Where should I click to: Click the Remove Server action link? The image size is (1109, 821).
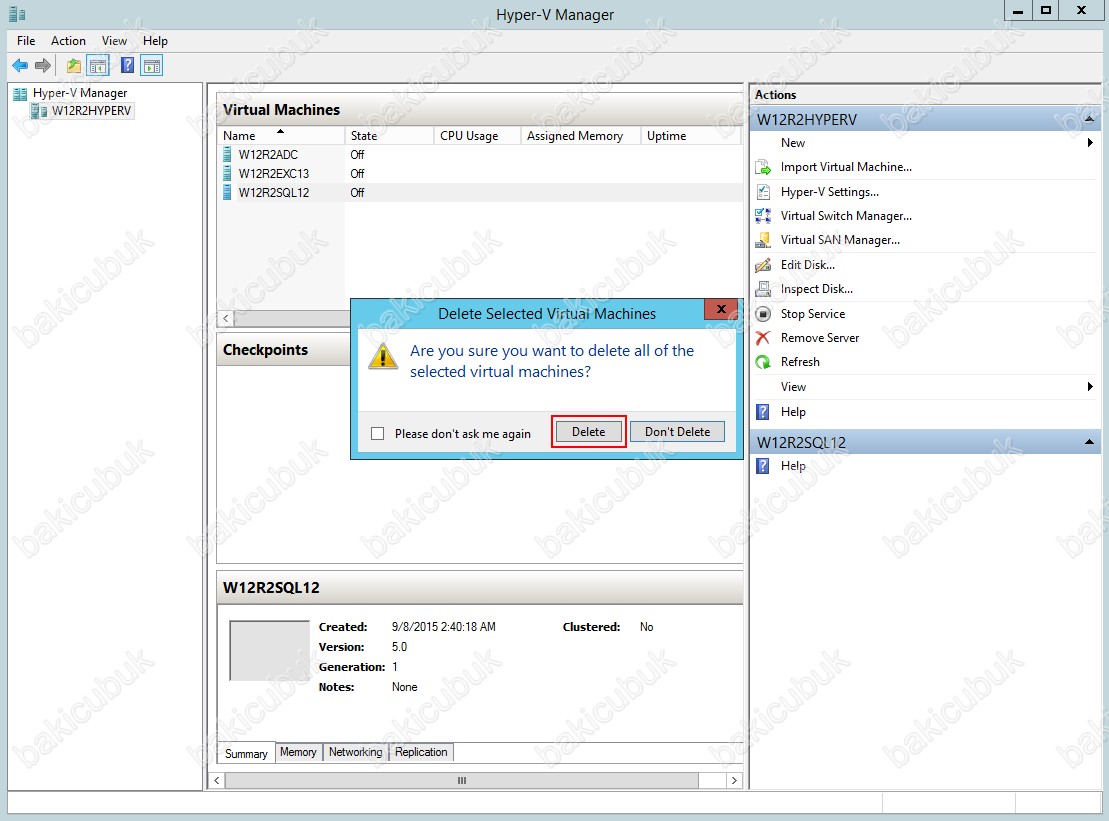tap(820, 338)
